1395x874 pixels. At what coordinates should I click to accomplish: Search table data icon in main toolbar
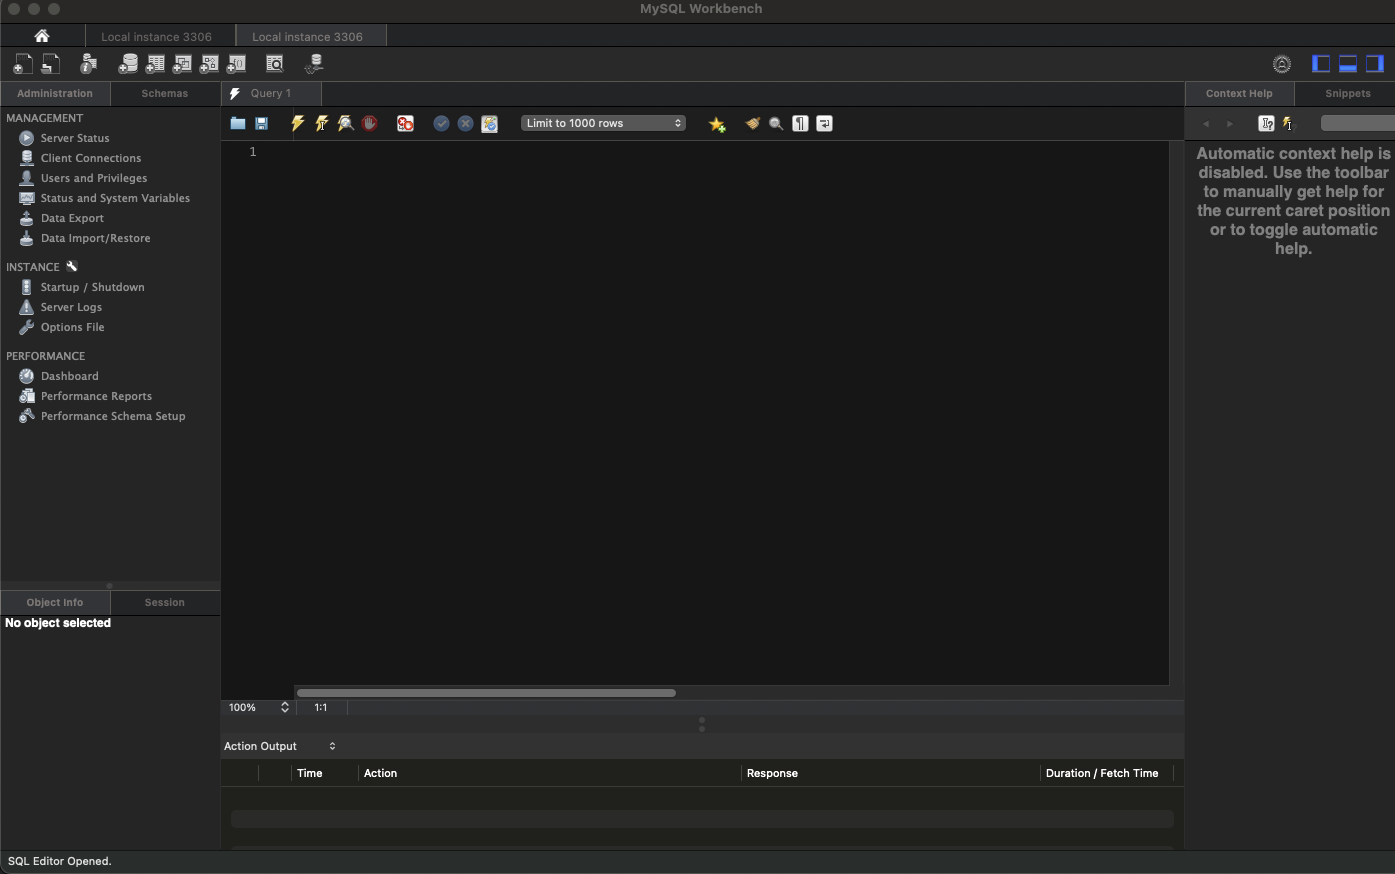point(274,64)
